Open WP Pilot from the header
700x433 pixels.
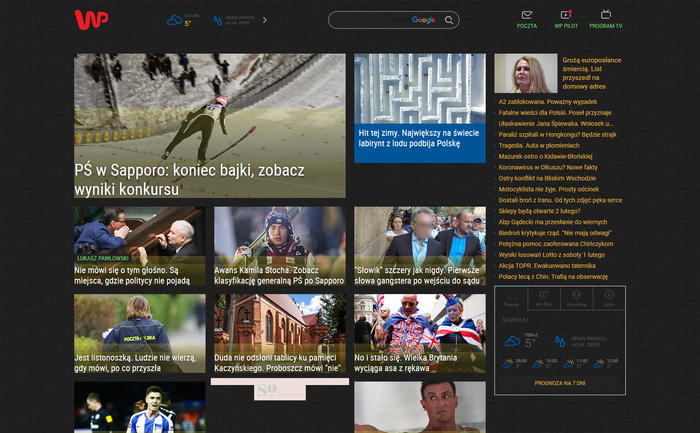point(566,20)
